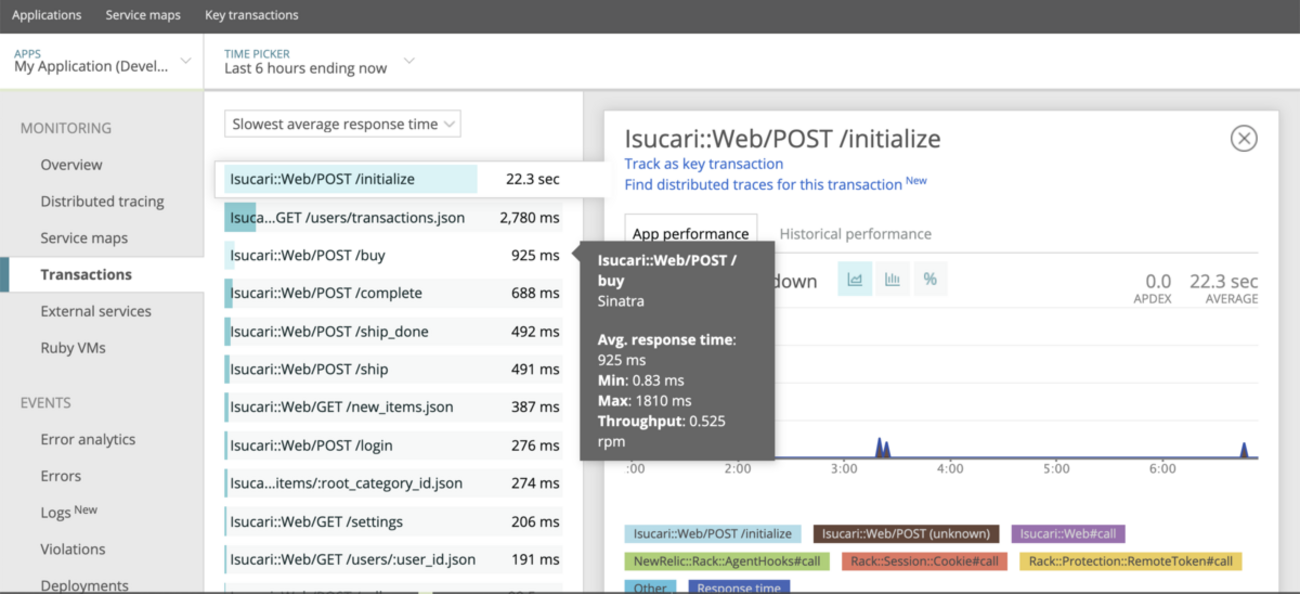1300x594 pixels.
Task: Click the response time spike near 3:00
Action: (x=882, y=448)
